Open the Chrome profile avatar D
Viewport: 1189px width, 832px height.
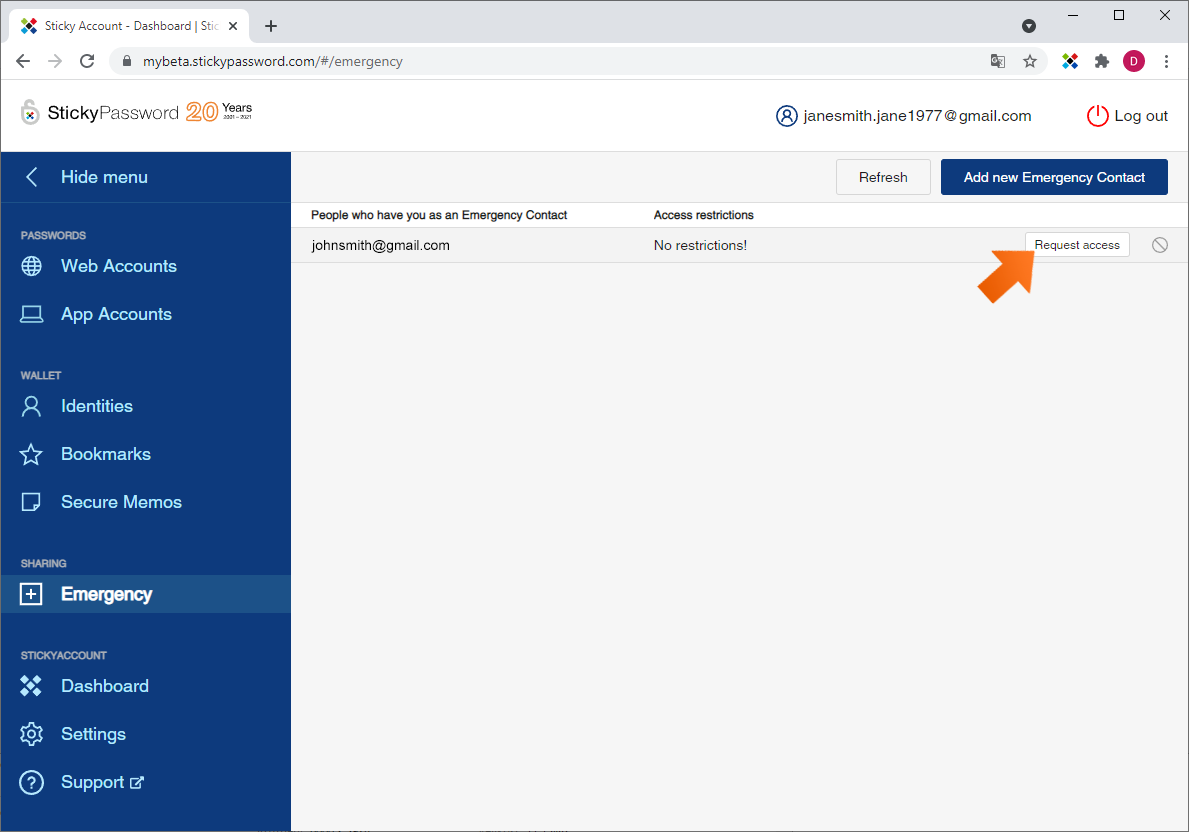[x=1134, y=61]
